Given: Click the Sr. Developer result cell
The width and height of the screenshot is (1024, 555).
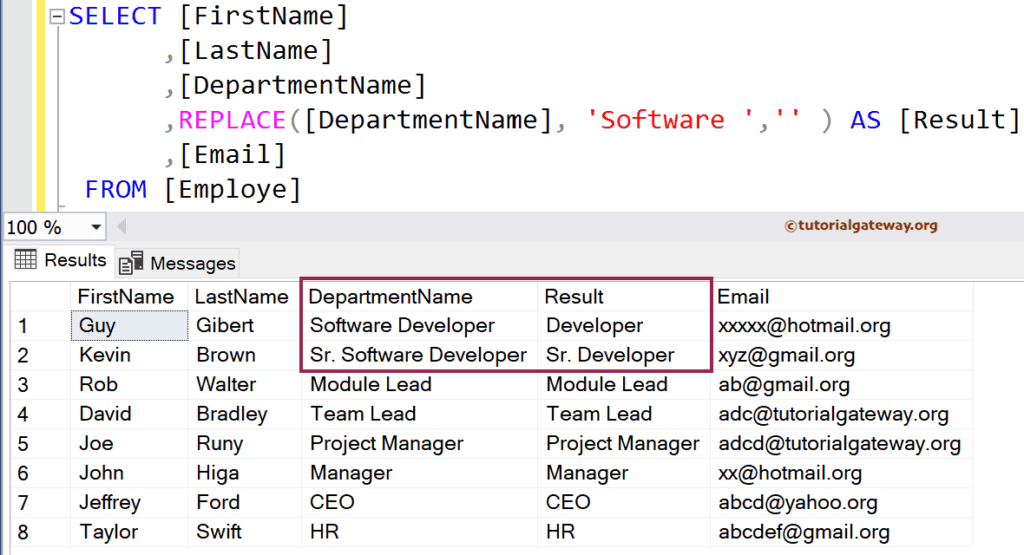Looking at the screenshot, I should [624, 355].
